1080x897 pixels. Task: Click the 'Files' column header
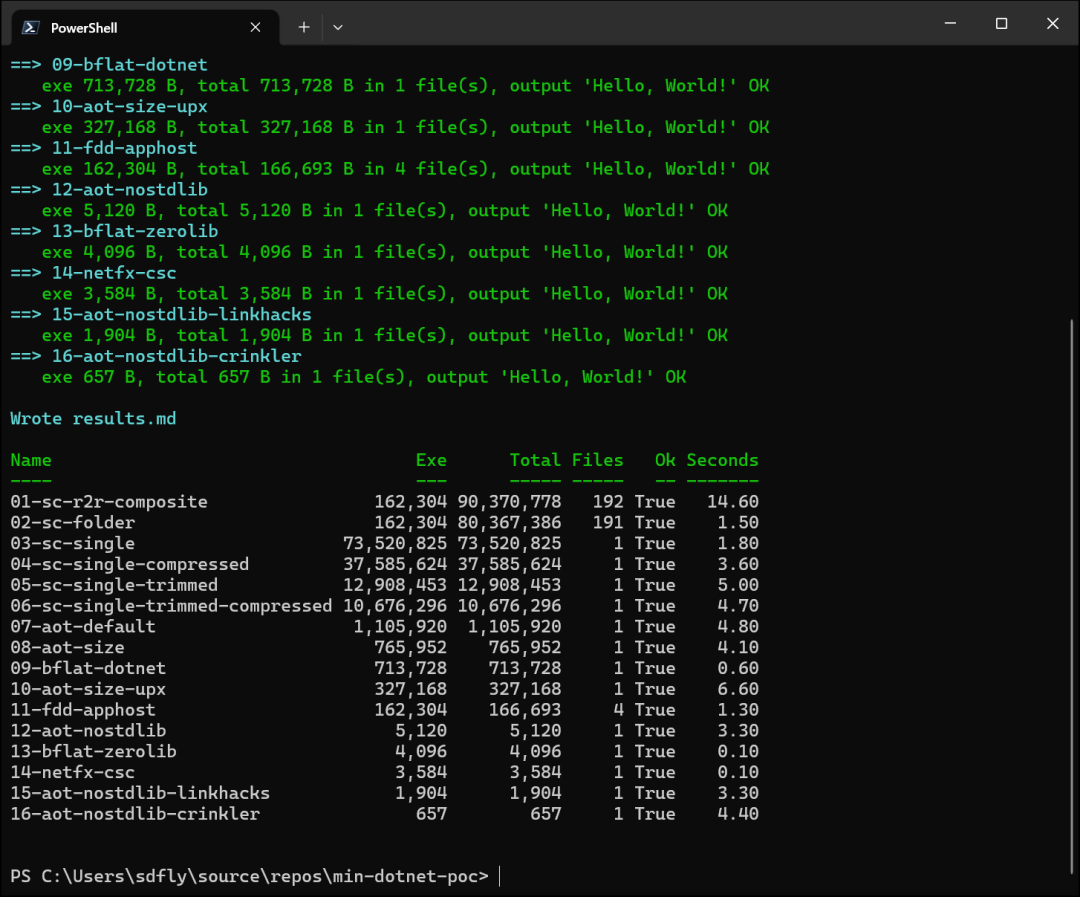click(597, 460)
